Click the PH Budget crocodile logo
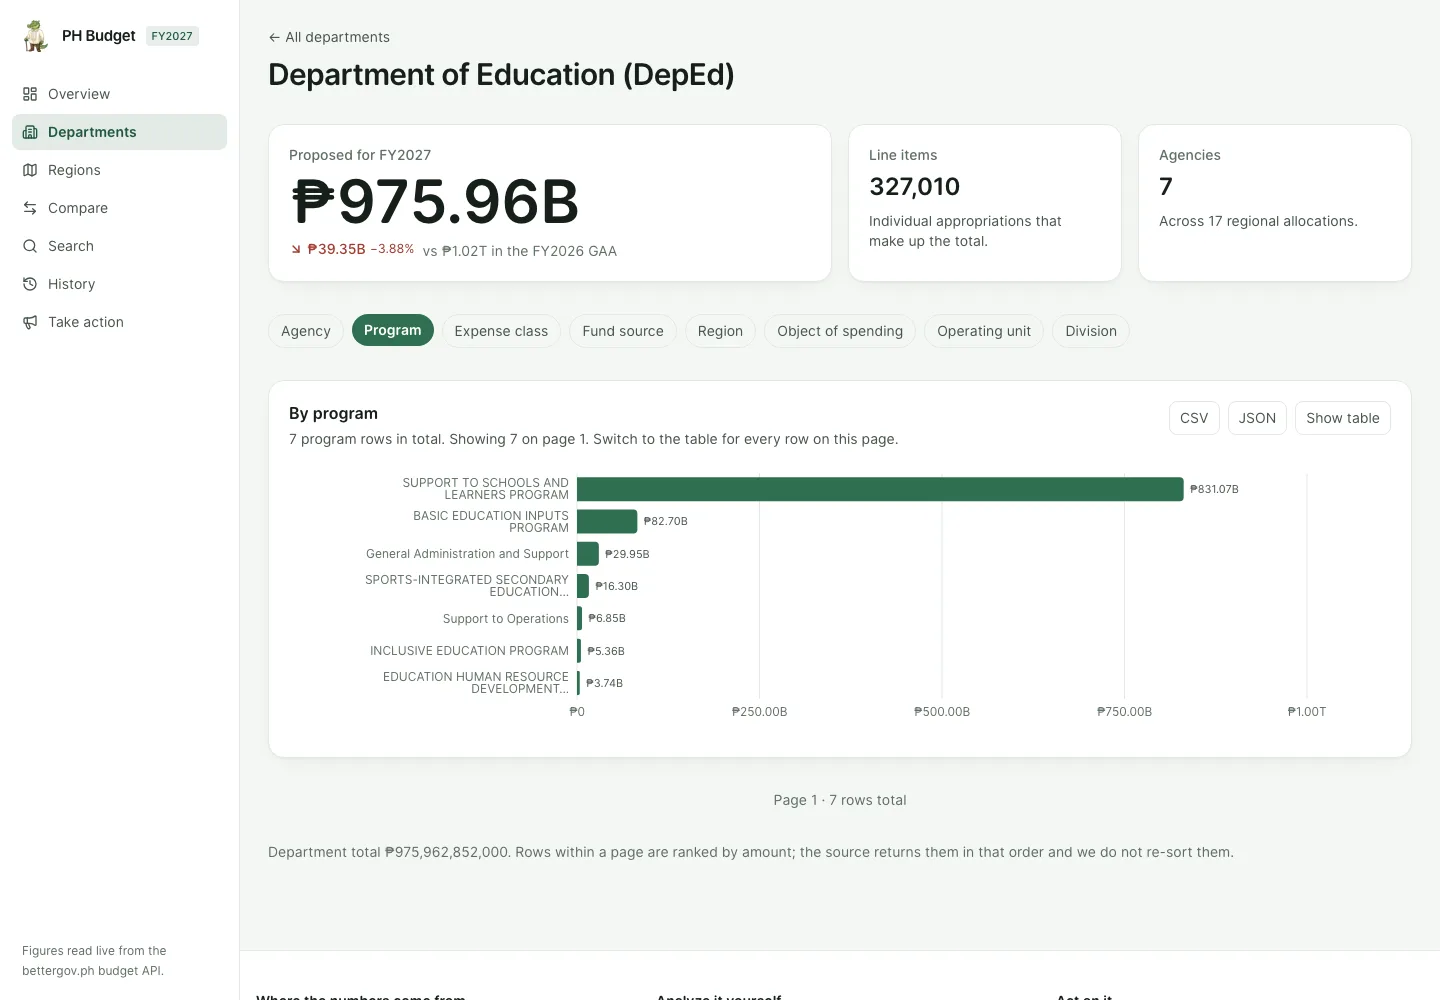Viewport: 1440px width, 1000px height. [x=36, y=36]
